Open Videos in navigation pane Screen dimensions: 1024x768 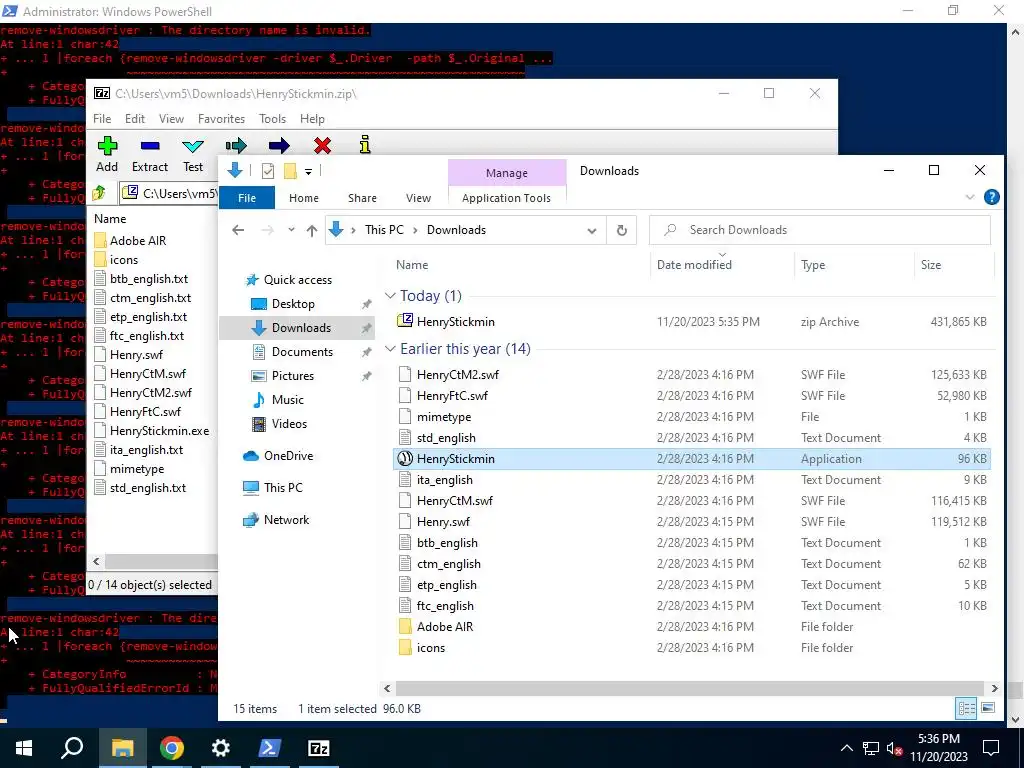pyautogui.click(x=289, y=424)
